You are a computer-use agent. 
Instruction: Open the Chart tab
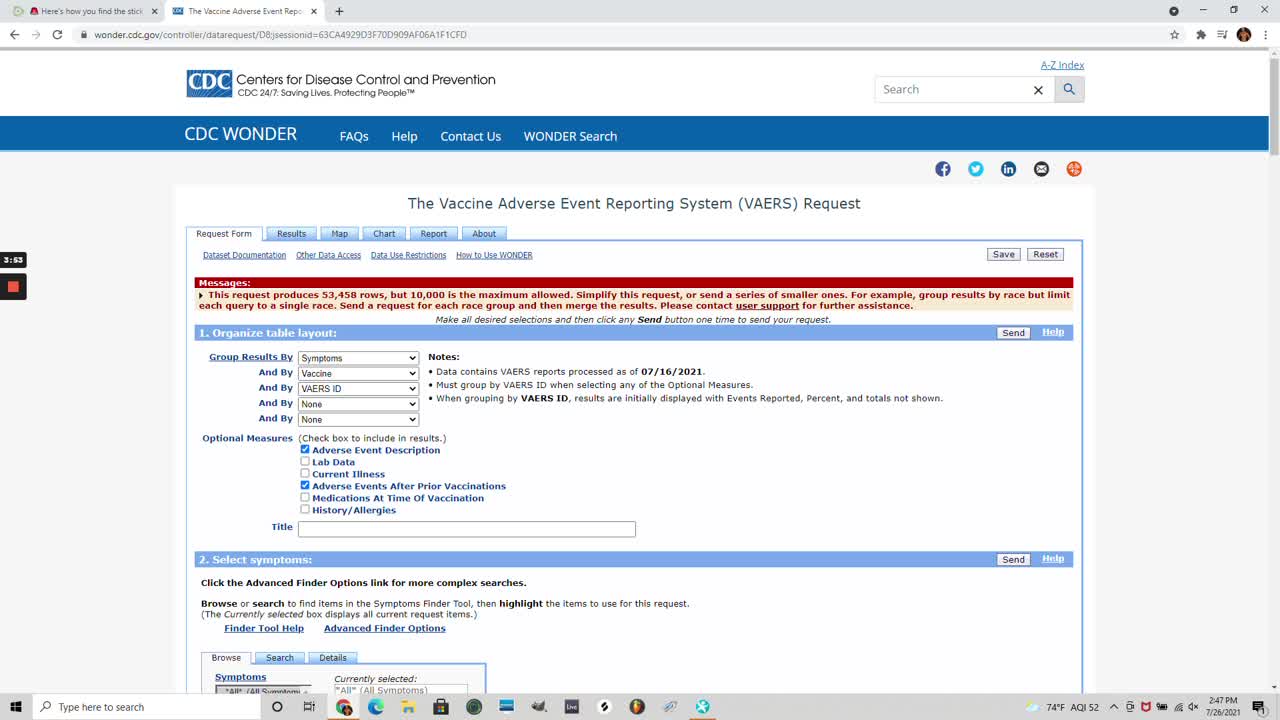click(384, 234)
